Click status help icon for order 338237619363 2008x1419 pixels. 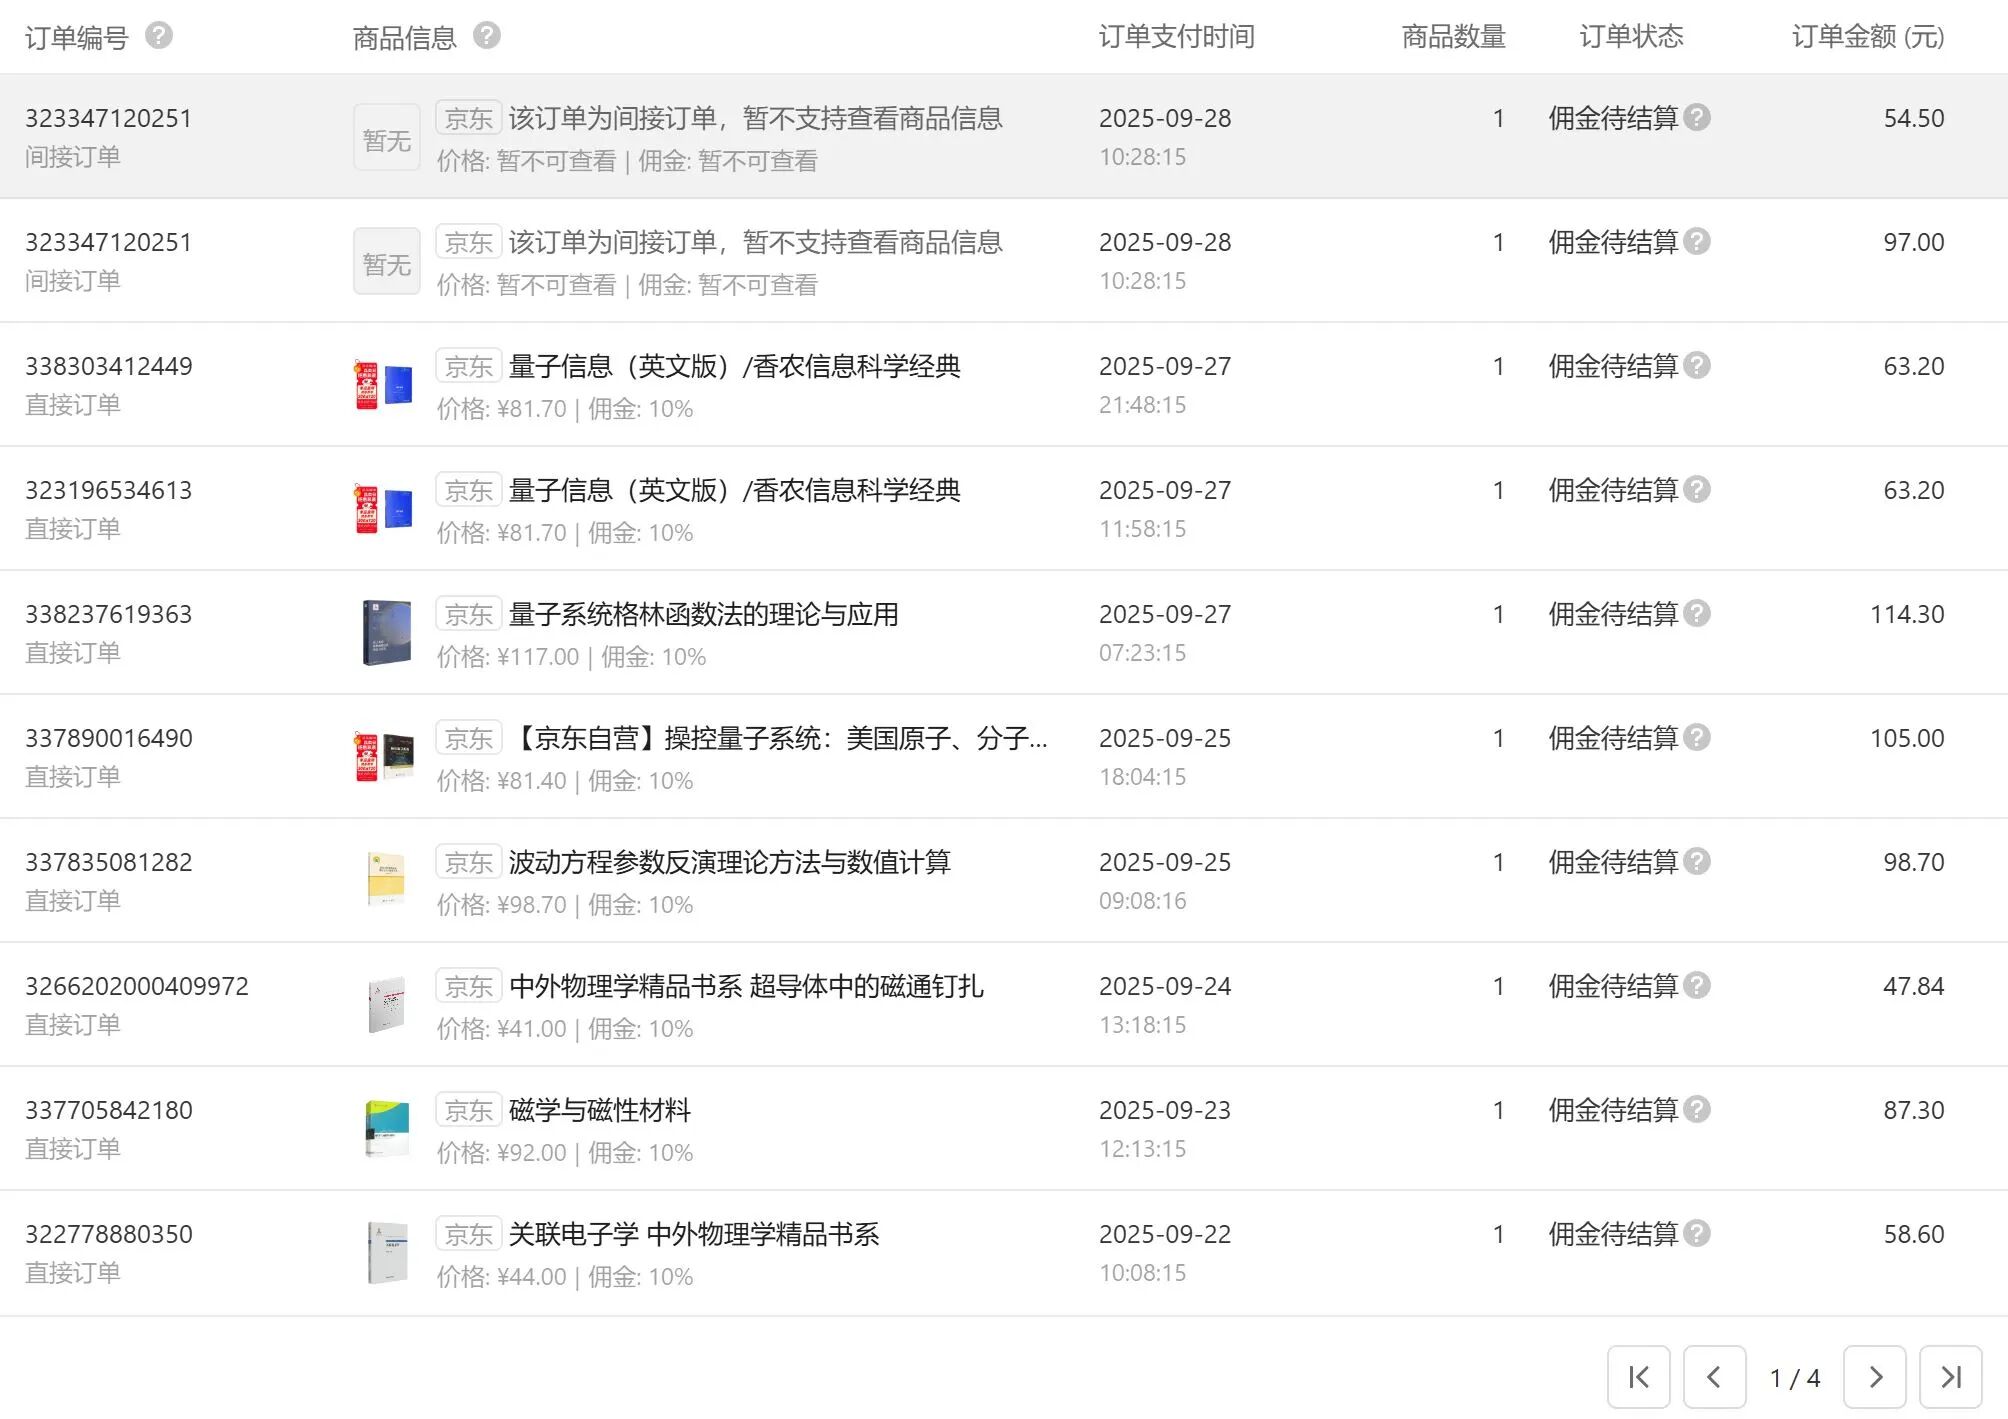pyautogui.click(x=1697, y=614)
